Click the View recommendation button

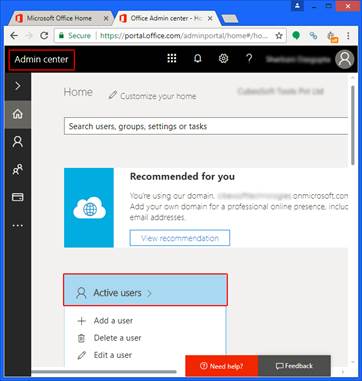[180, 238]
